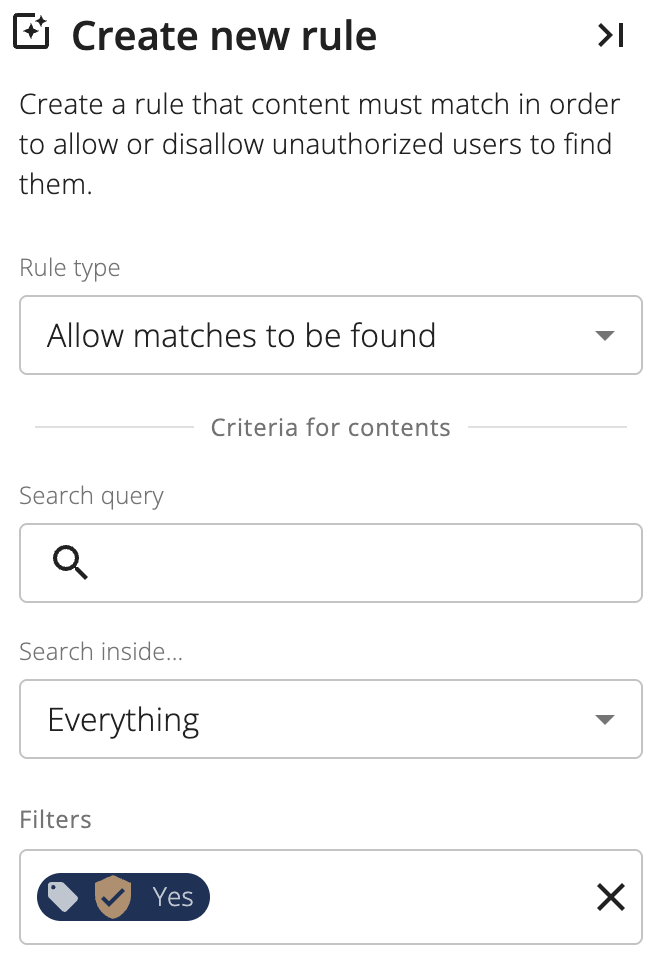Clear filters with the X icon
662x966 pixels.
coord(610,897)
